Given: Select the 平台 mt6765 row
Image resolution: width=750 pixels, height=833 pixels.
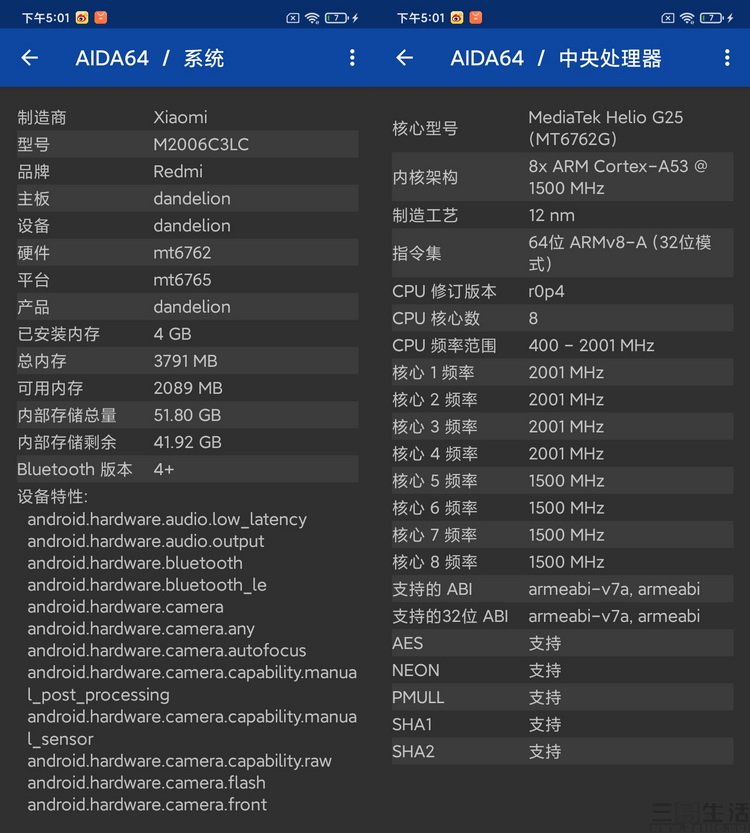Looking at the screenshot, I should point(188,279).
